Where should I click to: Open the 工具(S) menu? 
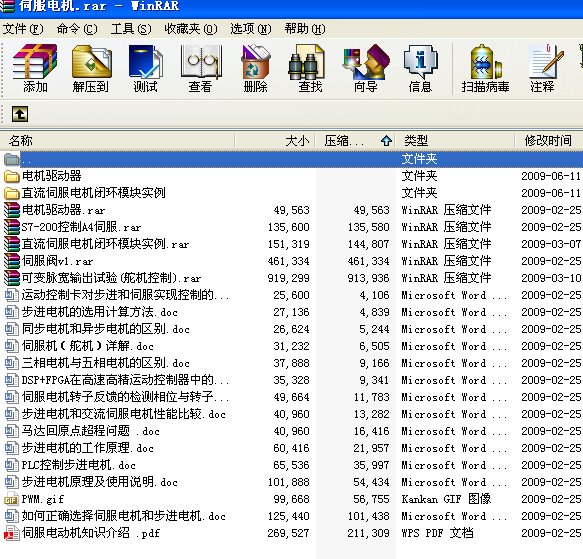[131, 29]
